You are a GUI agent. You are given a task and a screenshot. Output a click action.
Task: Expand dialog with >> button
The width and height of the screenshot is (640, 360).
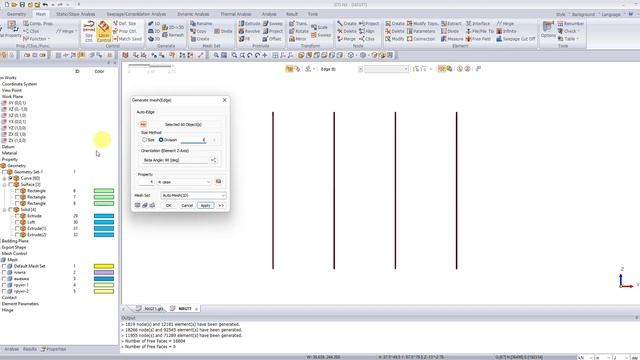point(221,205)
